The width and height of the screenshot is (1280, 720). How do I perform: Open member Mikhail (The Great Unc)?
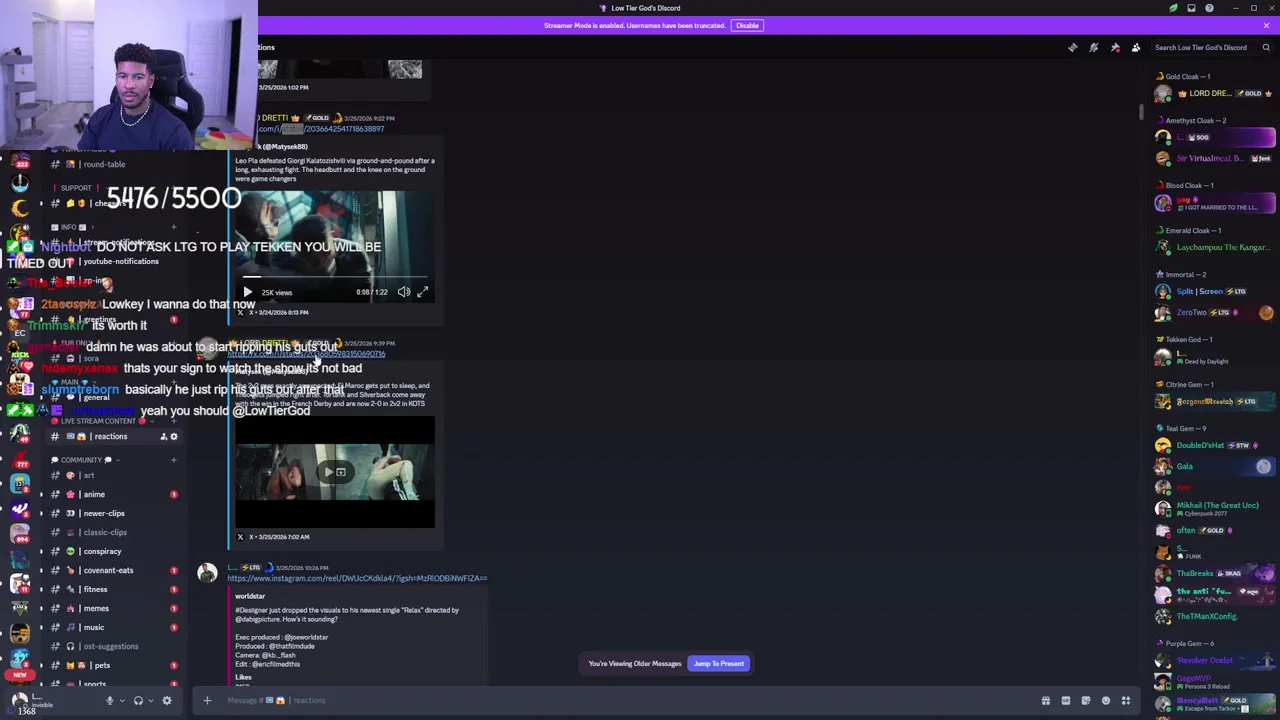pos(1214,508)
